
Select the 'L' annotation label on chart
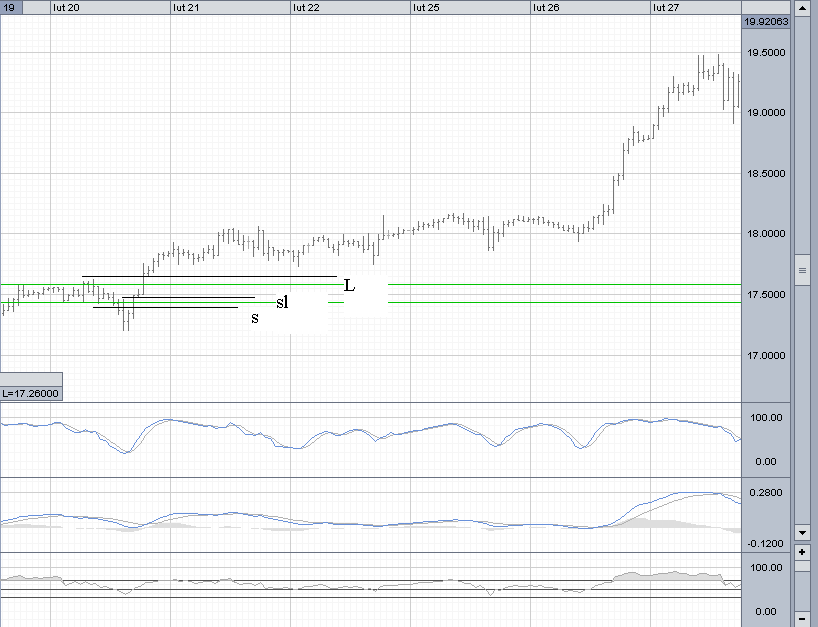349,286
